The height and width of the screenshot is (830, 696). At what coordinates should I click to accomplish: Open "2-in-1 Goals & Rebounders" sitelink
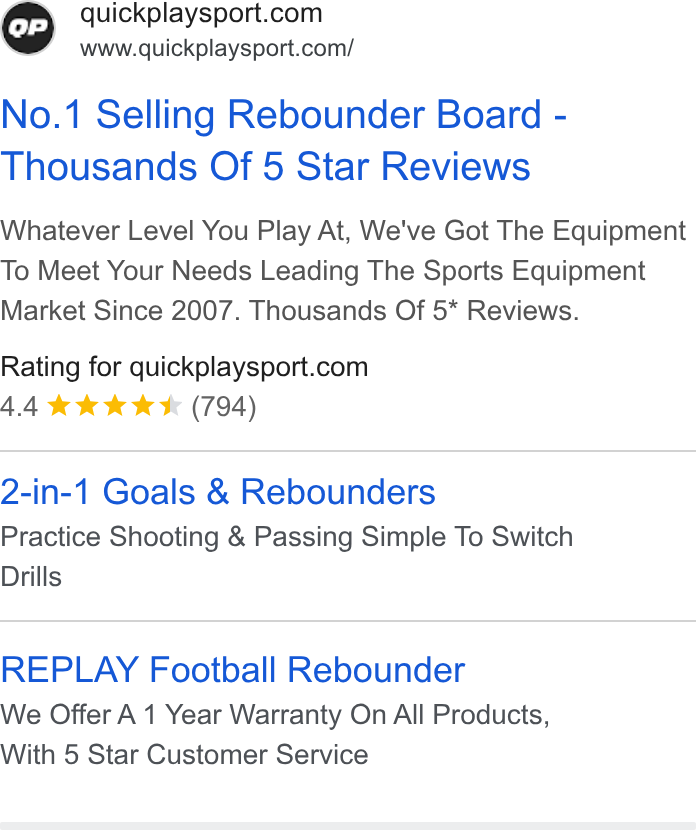tap(218, 492)
